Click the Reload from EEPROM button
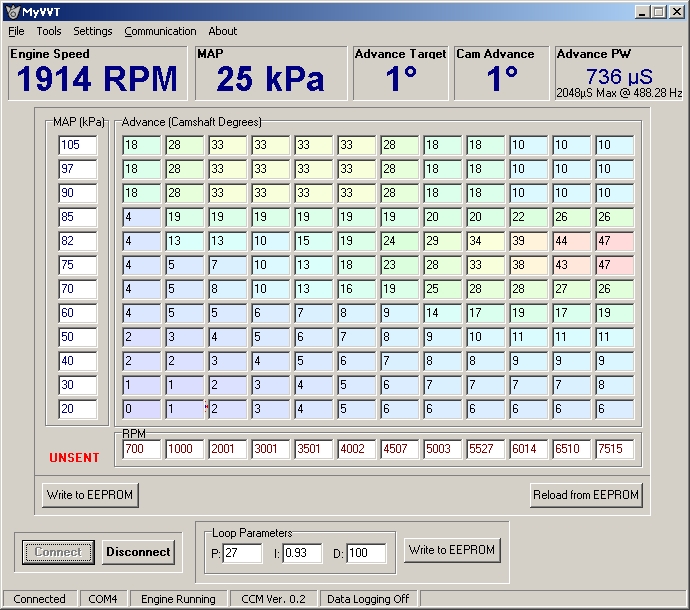This screenshot has height=610, width=690. coord(586,495)
